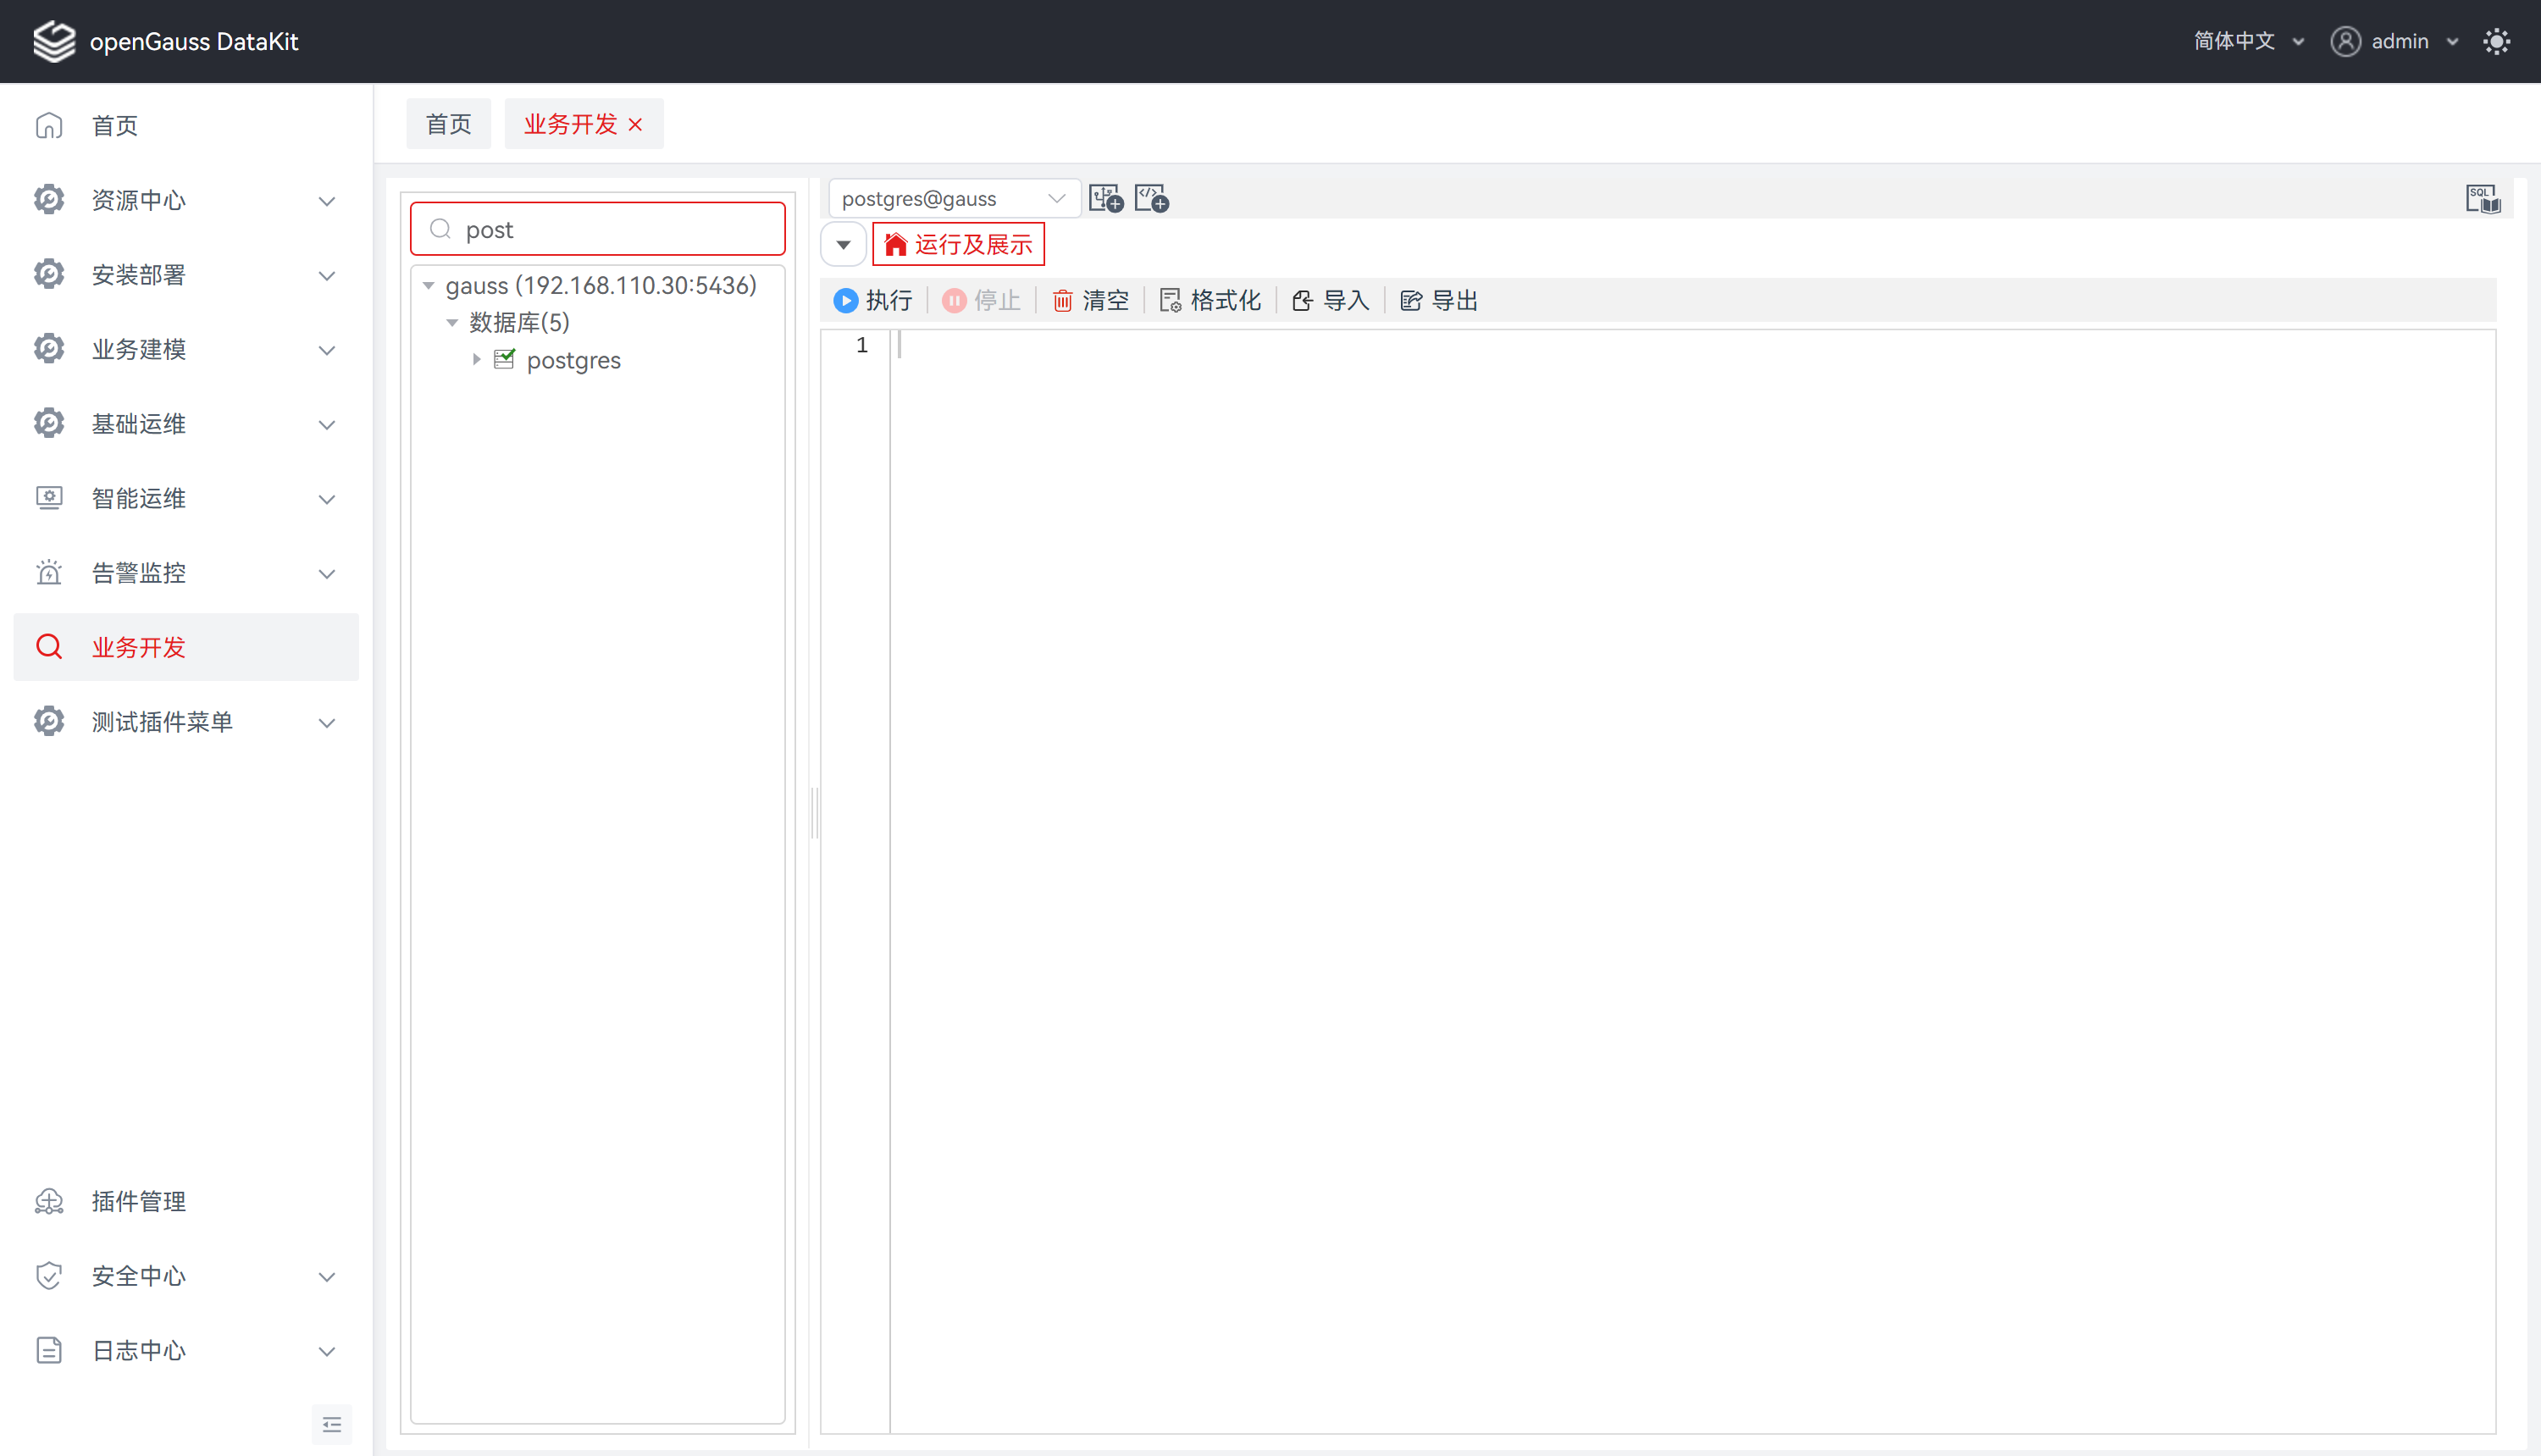The height and width of the screenshot is (1456, 2541).
Task: Toggle the postgres database connection icon
Action: (505, 359)
